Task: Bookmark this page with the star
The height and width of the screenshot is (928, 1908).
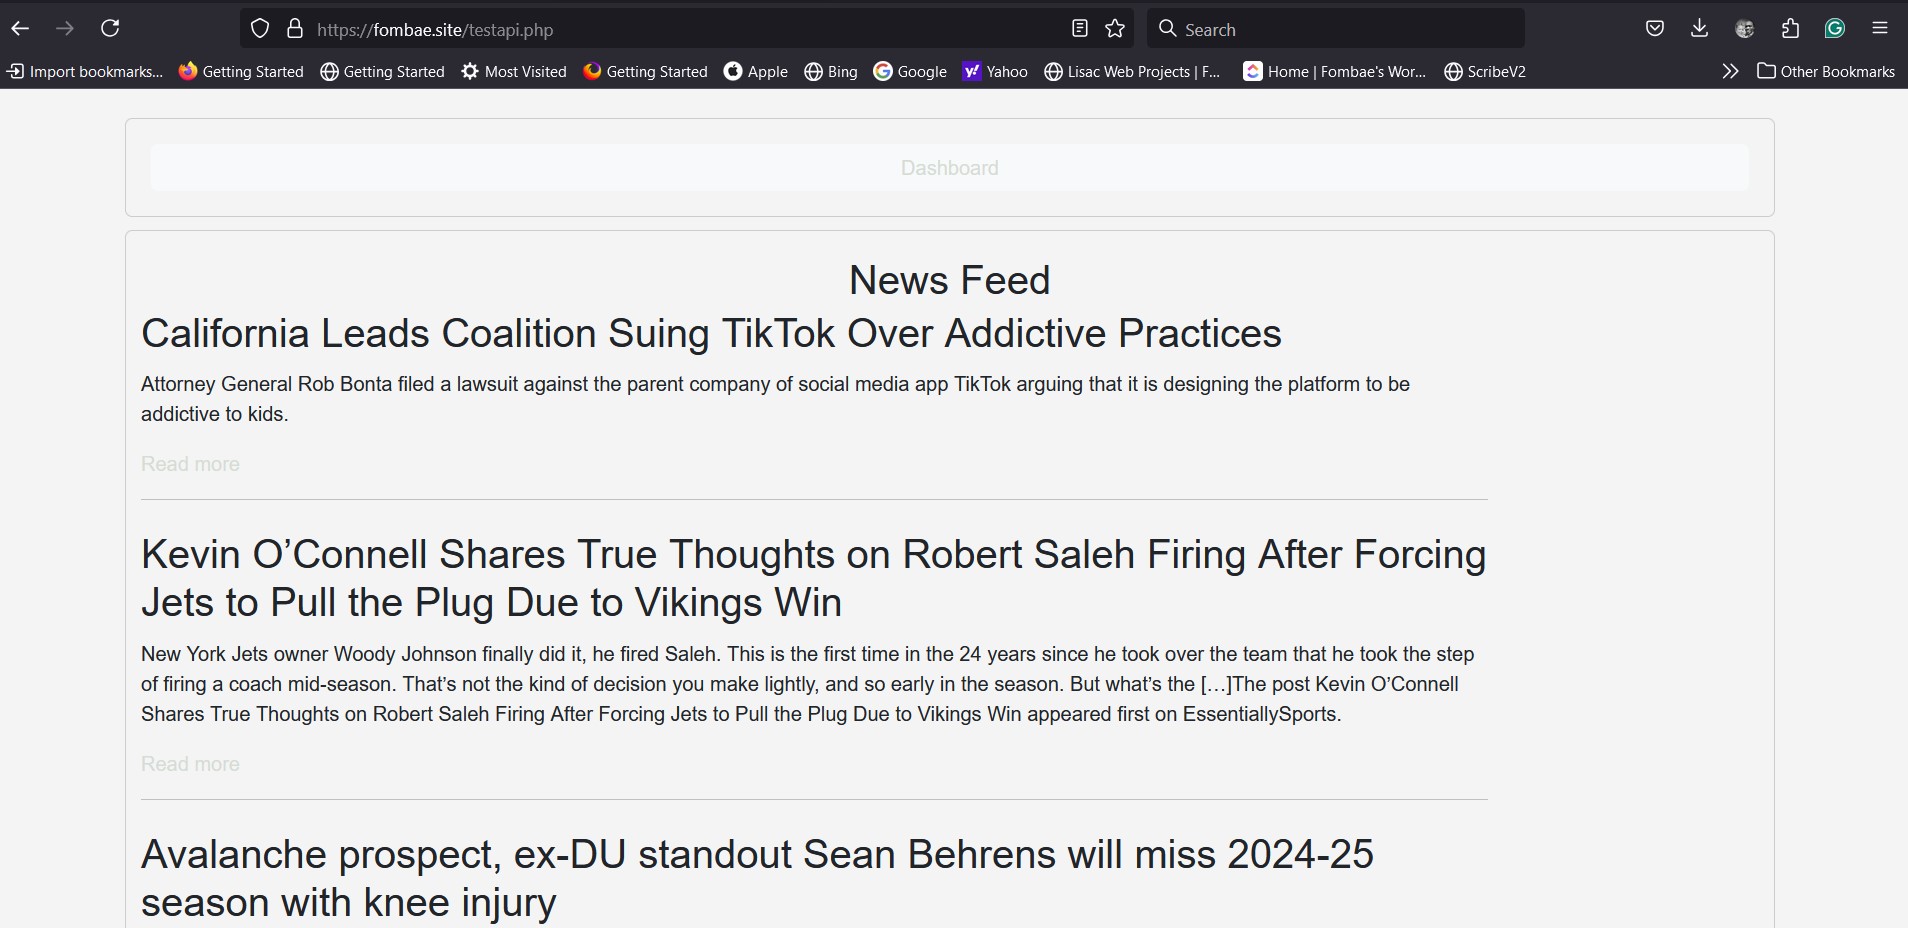Action: coord(1115,29)
